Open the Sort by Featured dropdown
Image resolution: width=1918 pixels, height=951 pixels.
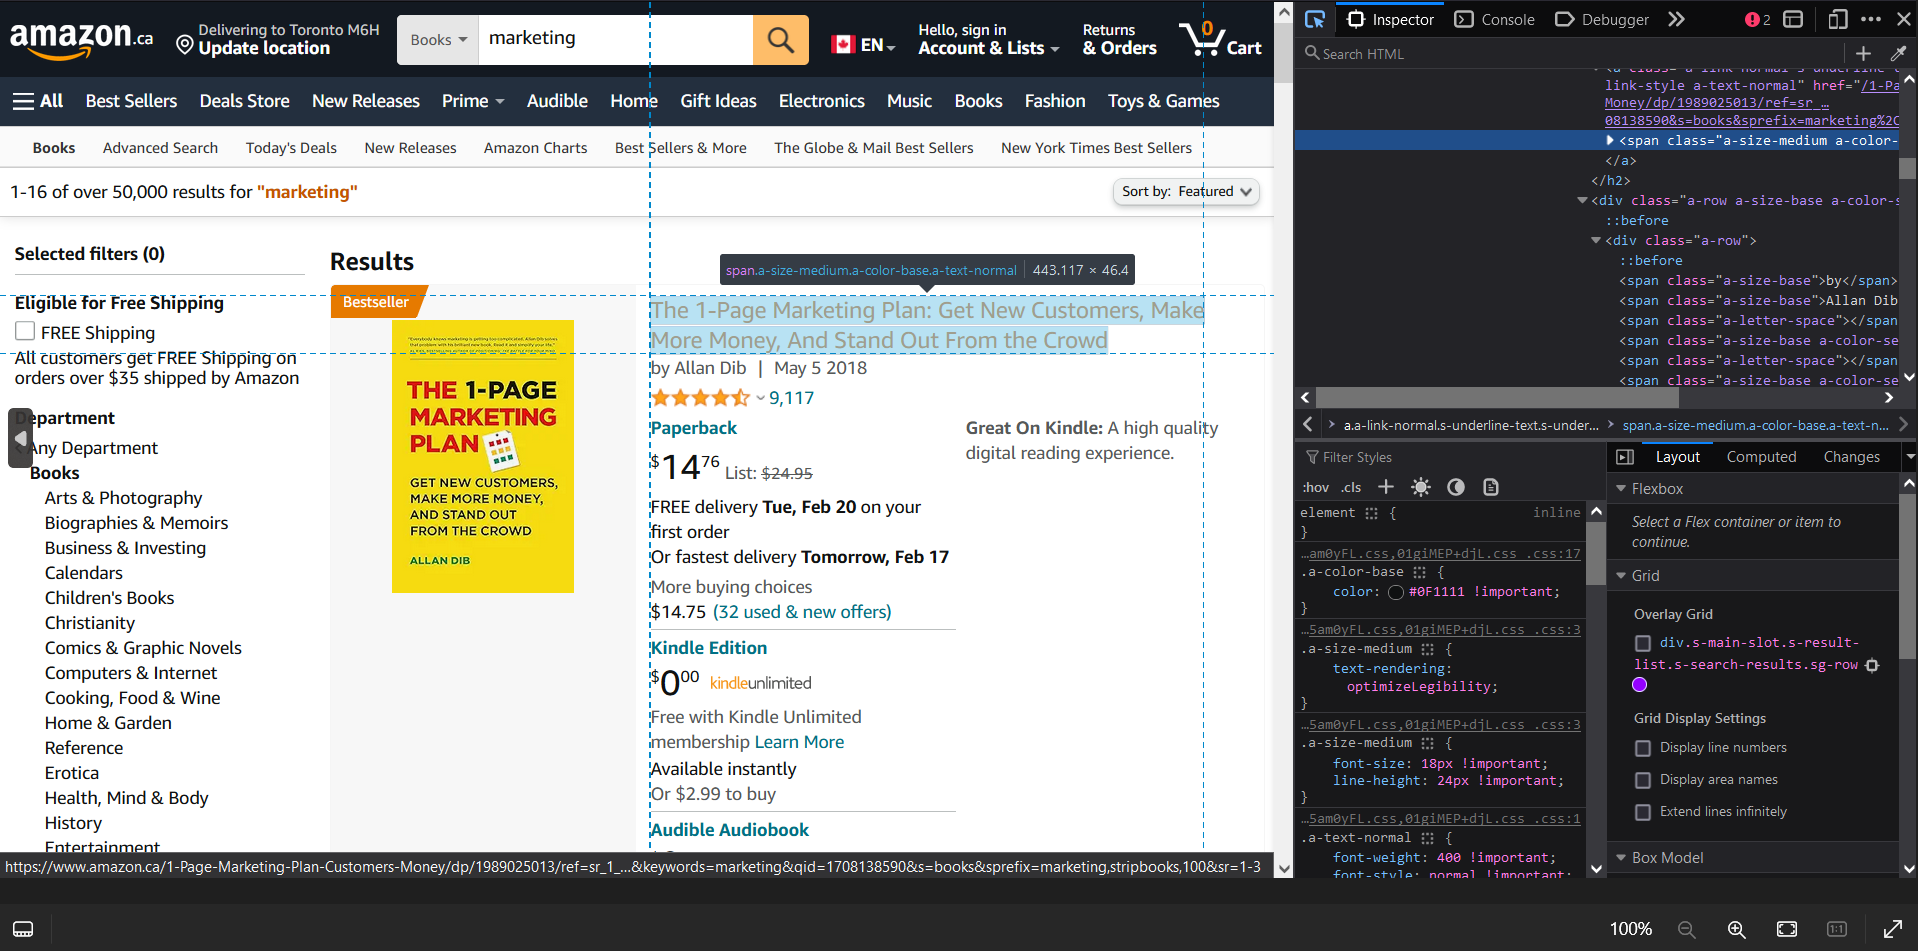tap(1186, 192)
